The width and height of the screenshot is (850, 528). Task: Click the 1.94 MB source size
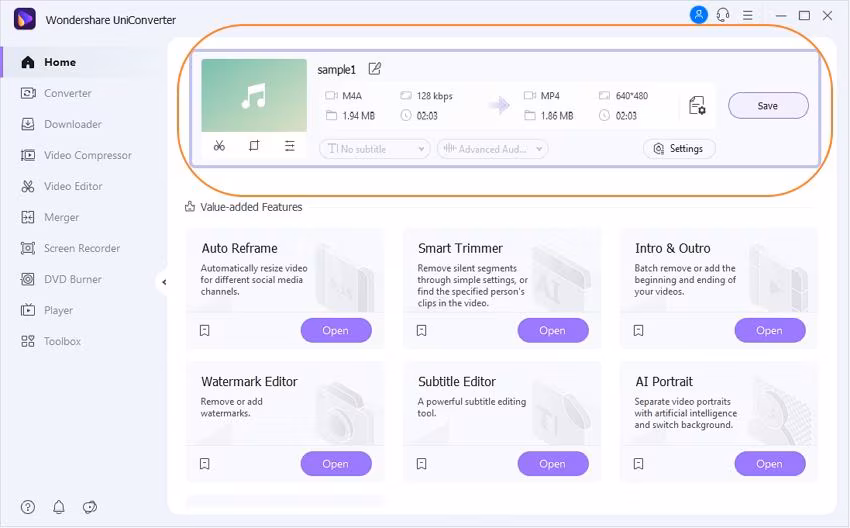[x=358, y=115]
